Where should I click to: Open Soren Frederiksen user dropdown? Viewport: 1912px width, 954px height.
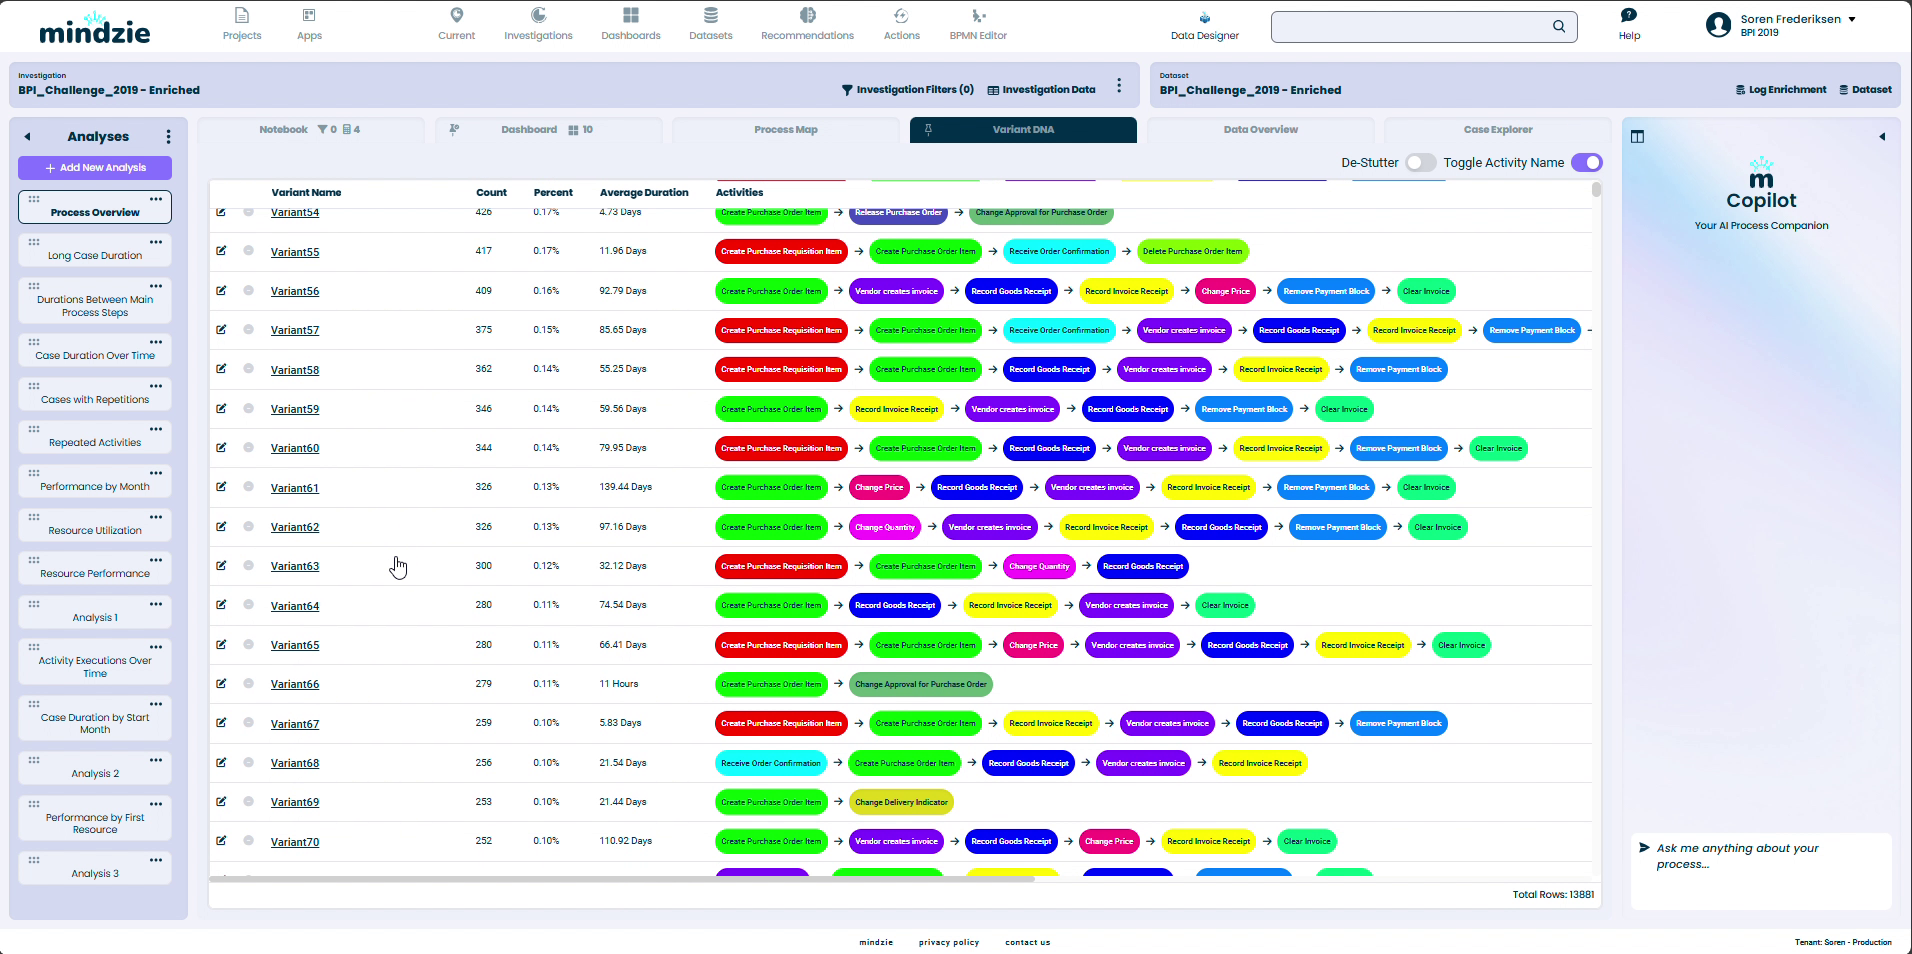point(1851,19)
